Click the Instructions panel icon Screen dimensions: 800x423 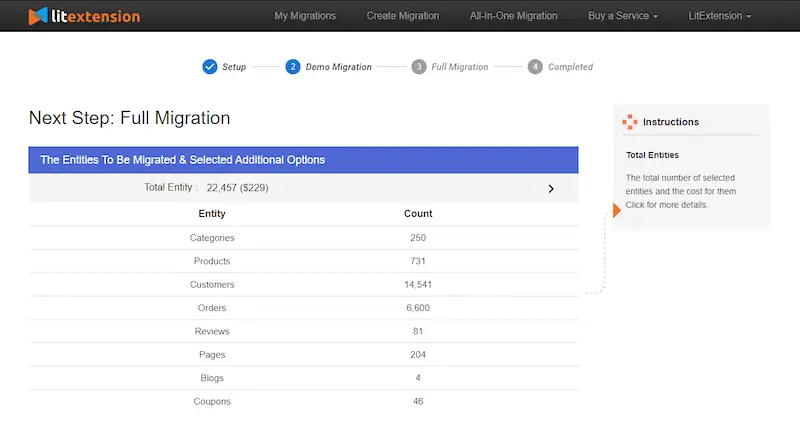pyautogui.click(x=630, y=122)
